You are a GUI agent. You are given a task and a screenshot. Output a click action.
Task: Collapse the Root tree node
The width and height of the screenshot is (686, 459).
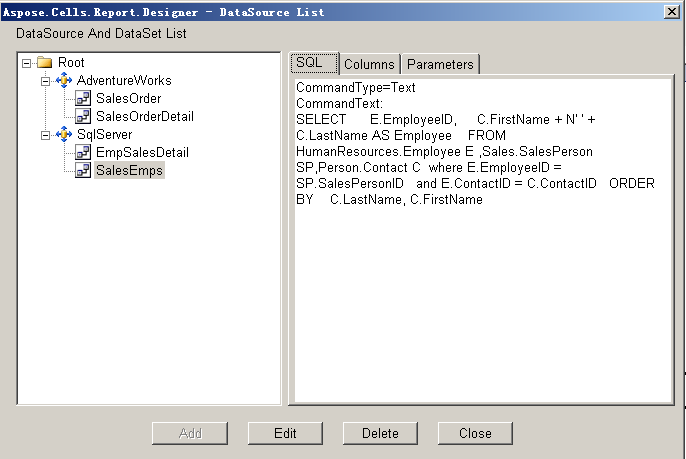point(27,63)
